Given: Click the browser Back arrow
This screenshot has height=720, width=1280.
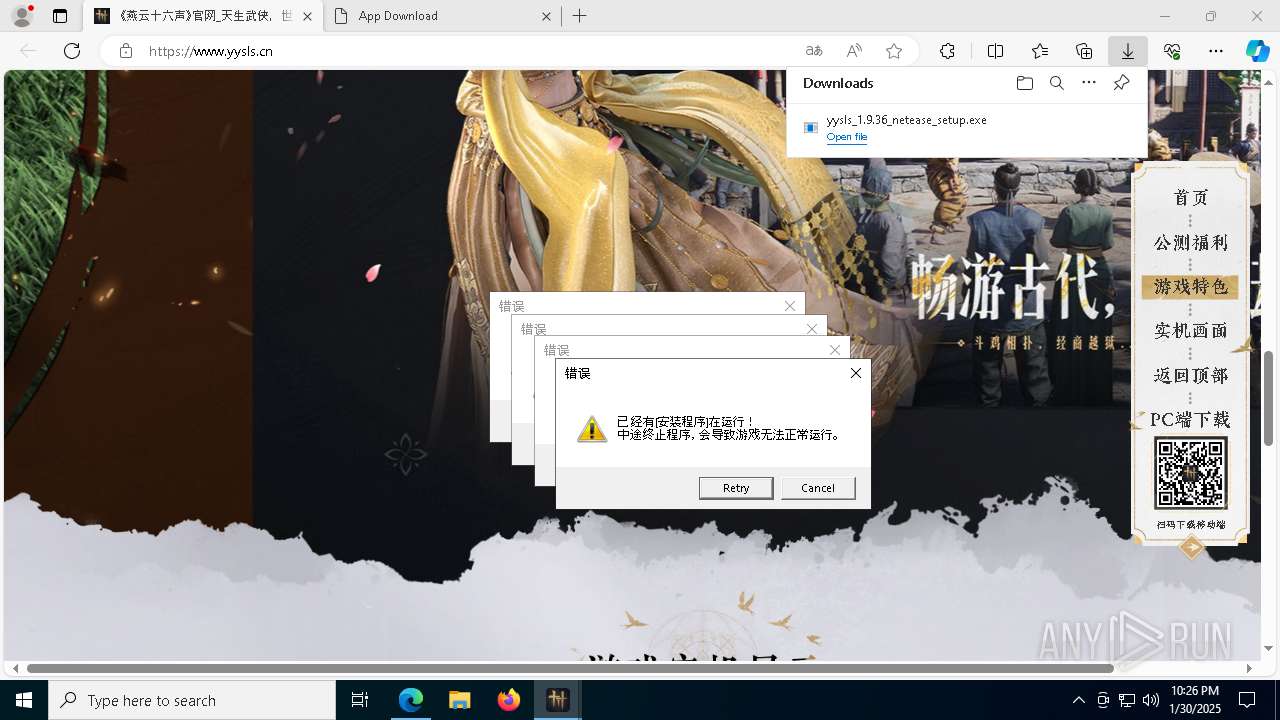Looking at the screenshot, I should [x=28, y=51].
